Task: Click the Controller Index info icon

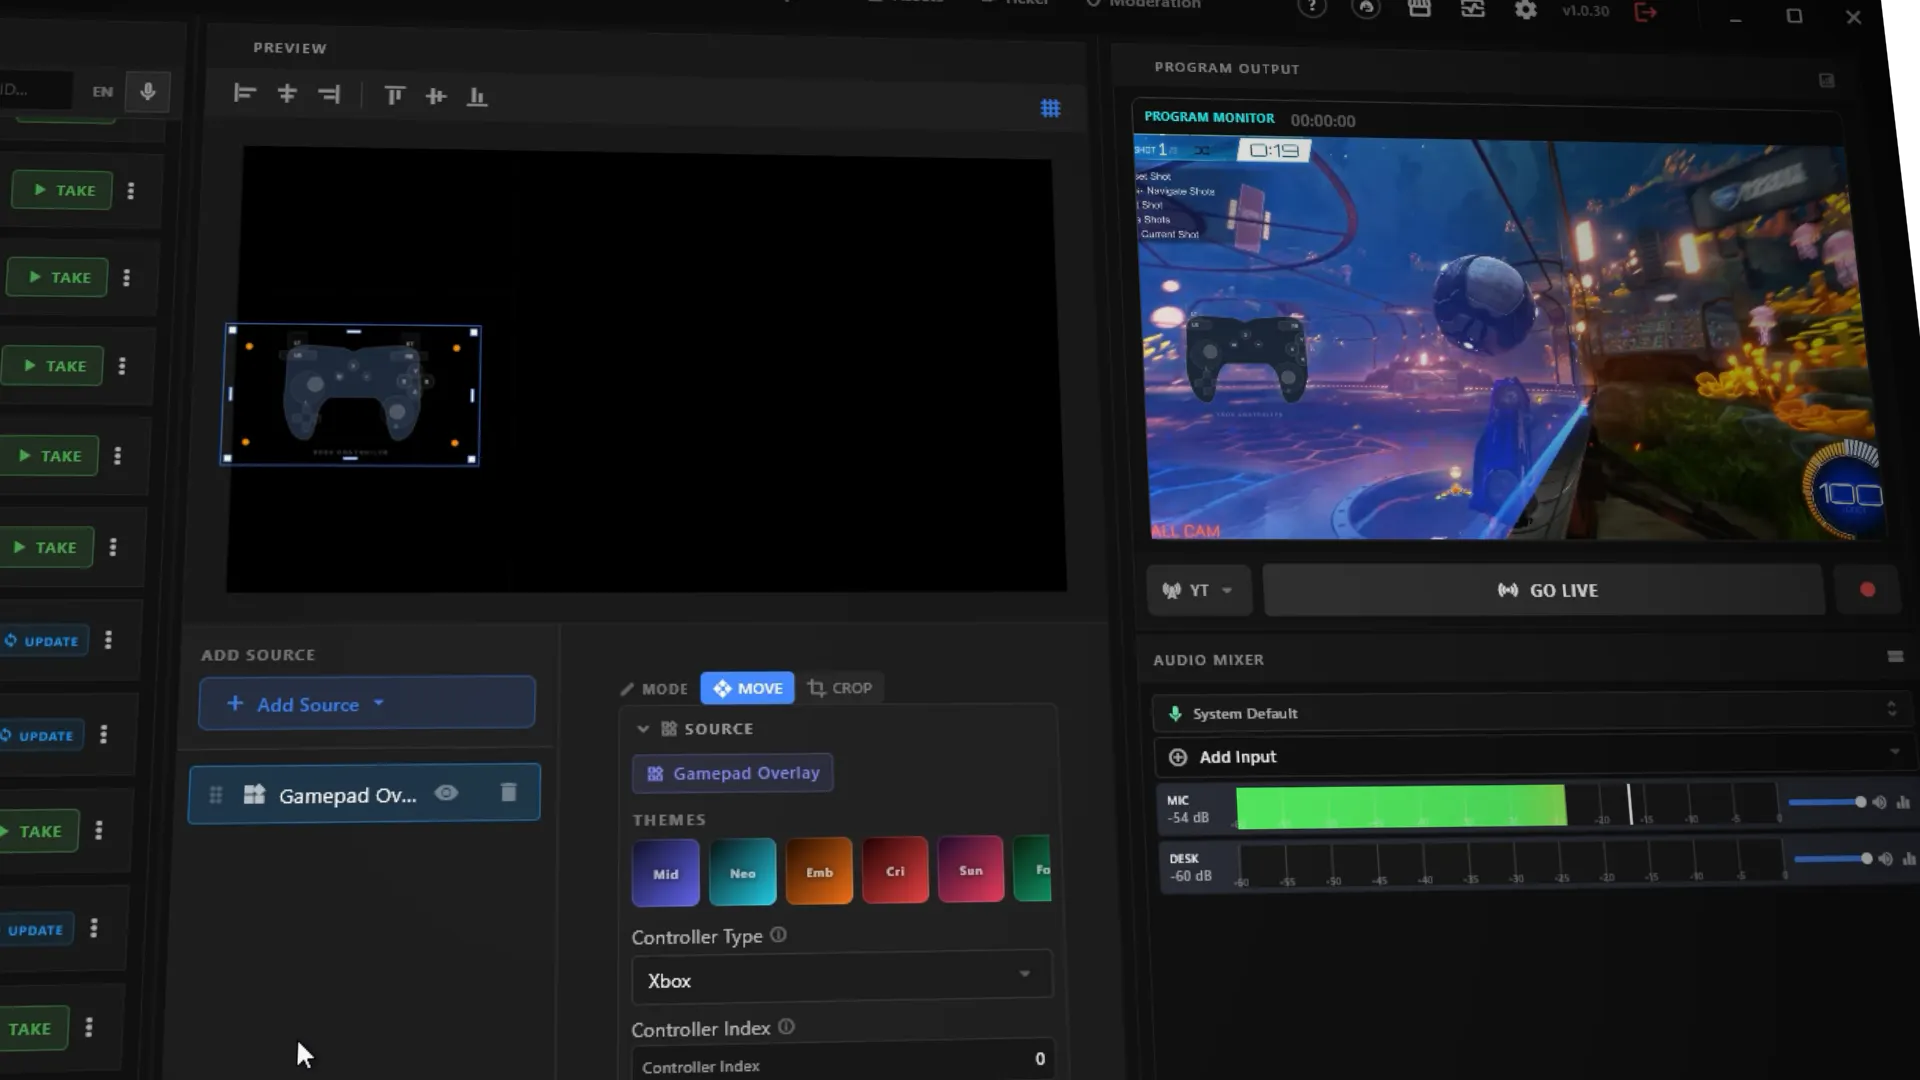Action: click(x=786, y=1027)
